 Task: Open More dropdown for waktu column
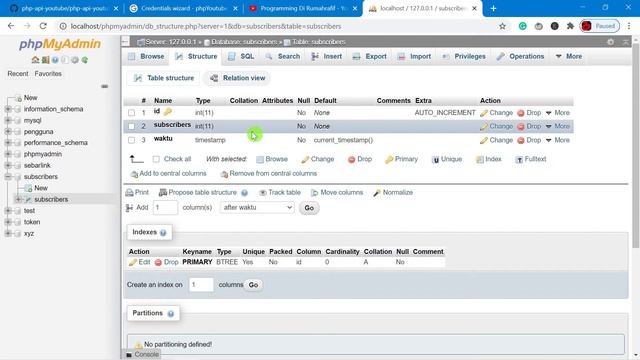(558, 140)
